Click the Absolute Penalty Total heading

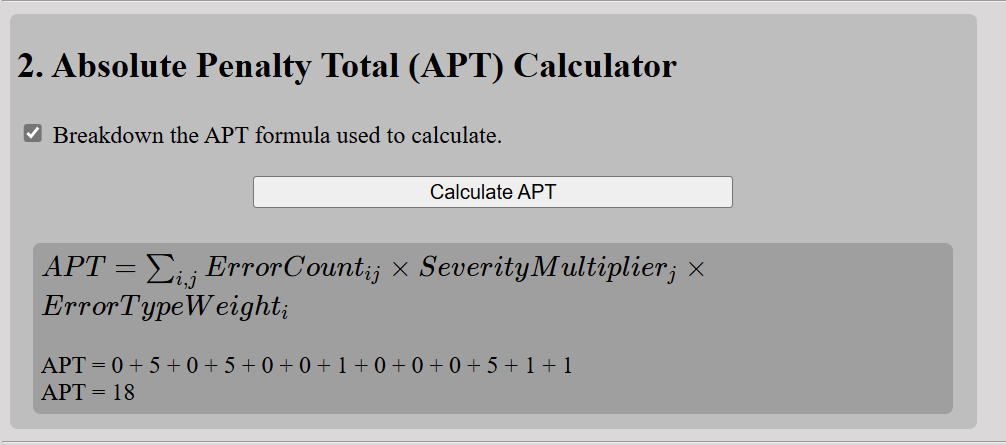click(346, 66)
